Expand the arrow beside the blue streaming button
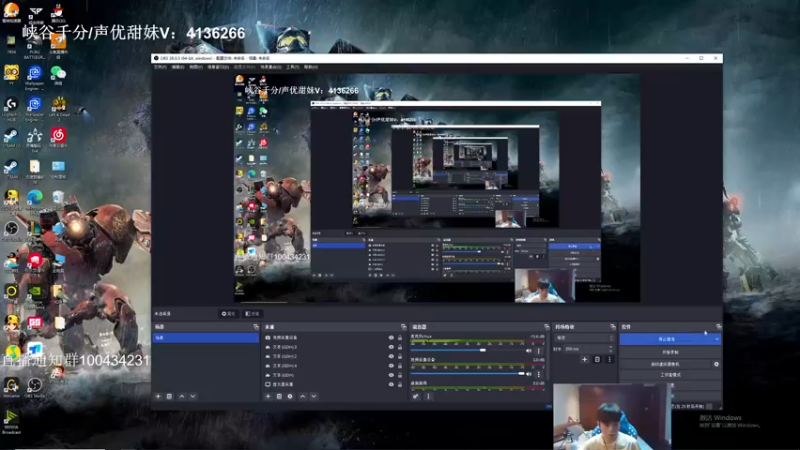Screen dimensions: 800x450 717,339
